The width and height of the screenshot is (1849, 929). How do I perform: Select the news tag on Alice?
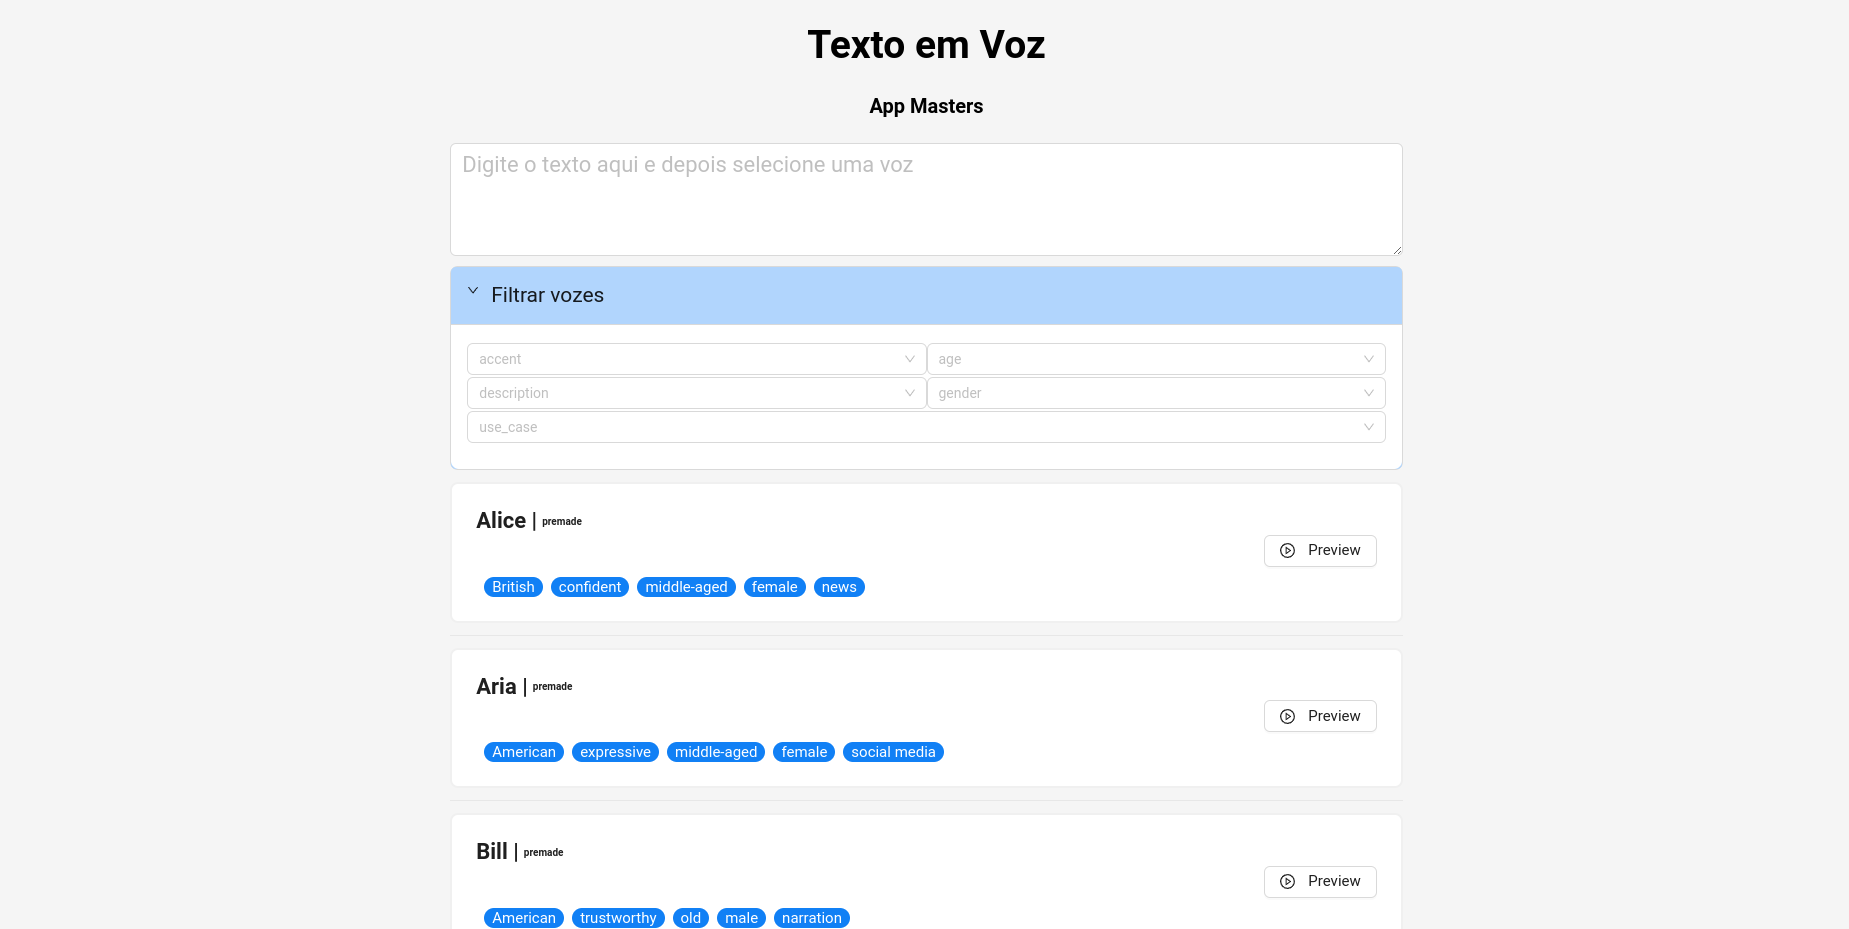[839, 587]
